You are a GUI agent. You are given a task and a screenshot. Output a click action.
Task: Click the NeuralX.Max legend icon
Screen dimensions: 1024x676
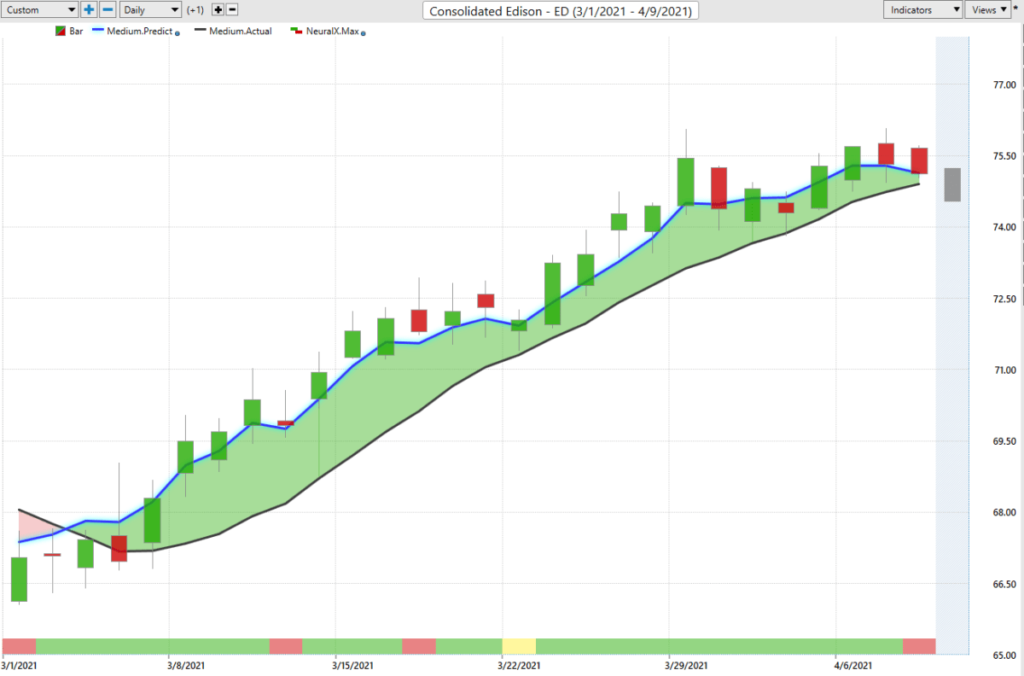point(296,31)
